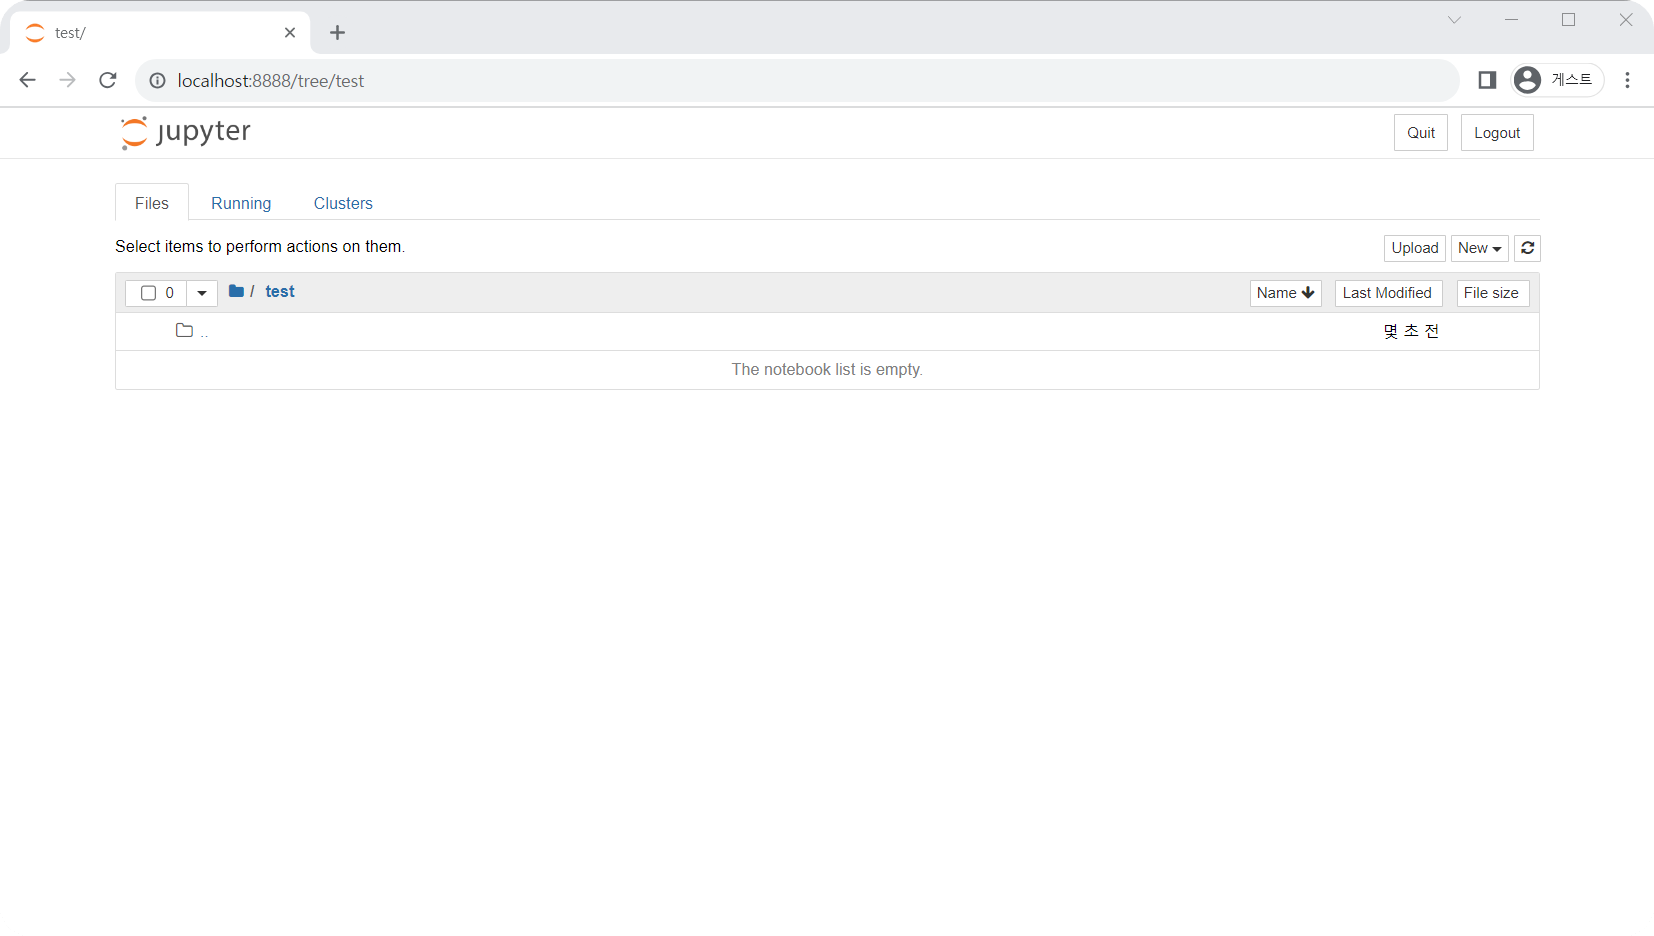
Task: Reload the browser page
Action: 108,80
